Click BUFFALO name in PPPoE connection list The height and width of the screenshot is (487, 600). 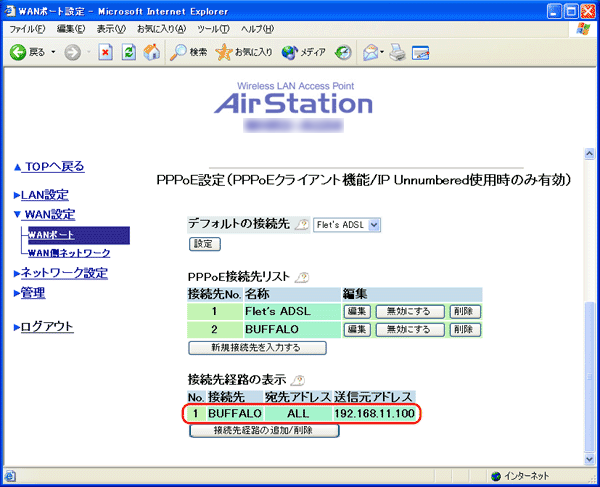(x=272, y=329)
